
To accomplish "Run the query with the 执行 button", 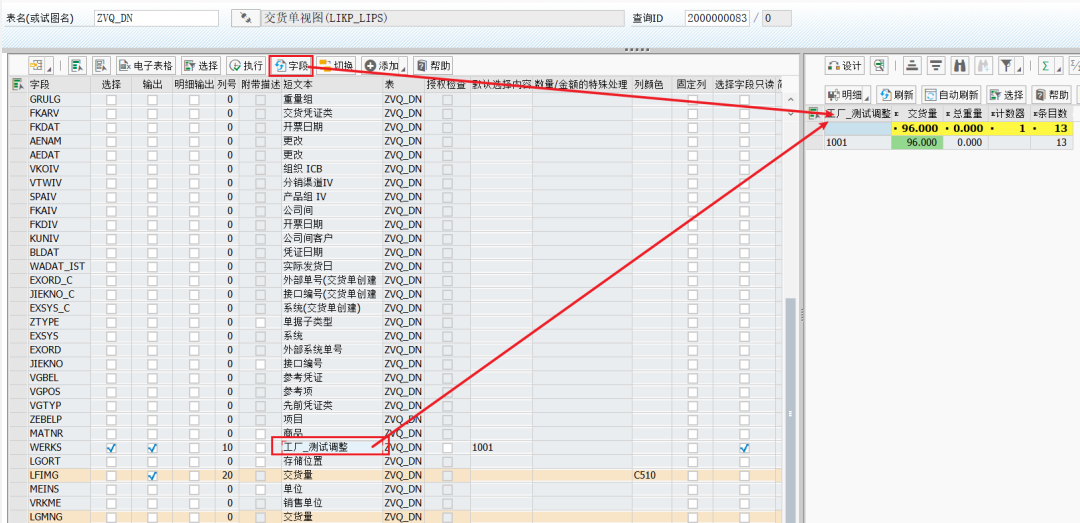I will tap(246, 66).
